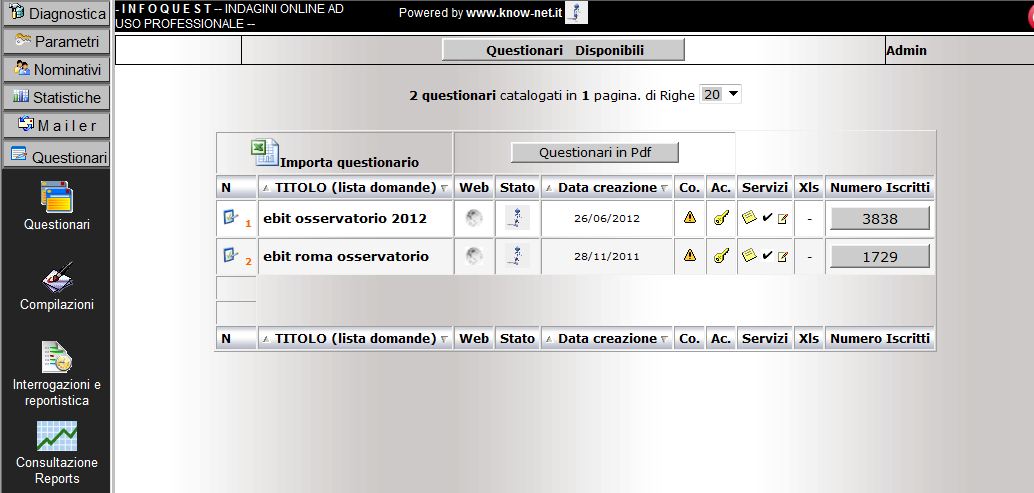Image resolution: width=1034 pixels, height=493 pixels.
Task: Click the Stato column header at top
Action: coord(517,188)
